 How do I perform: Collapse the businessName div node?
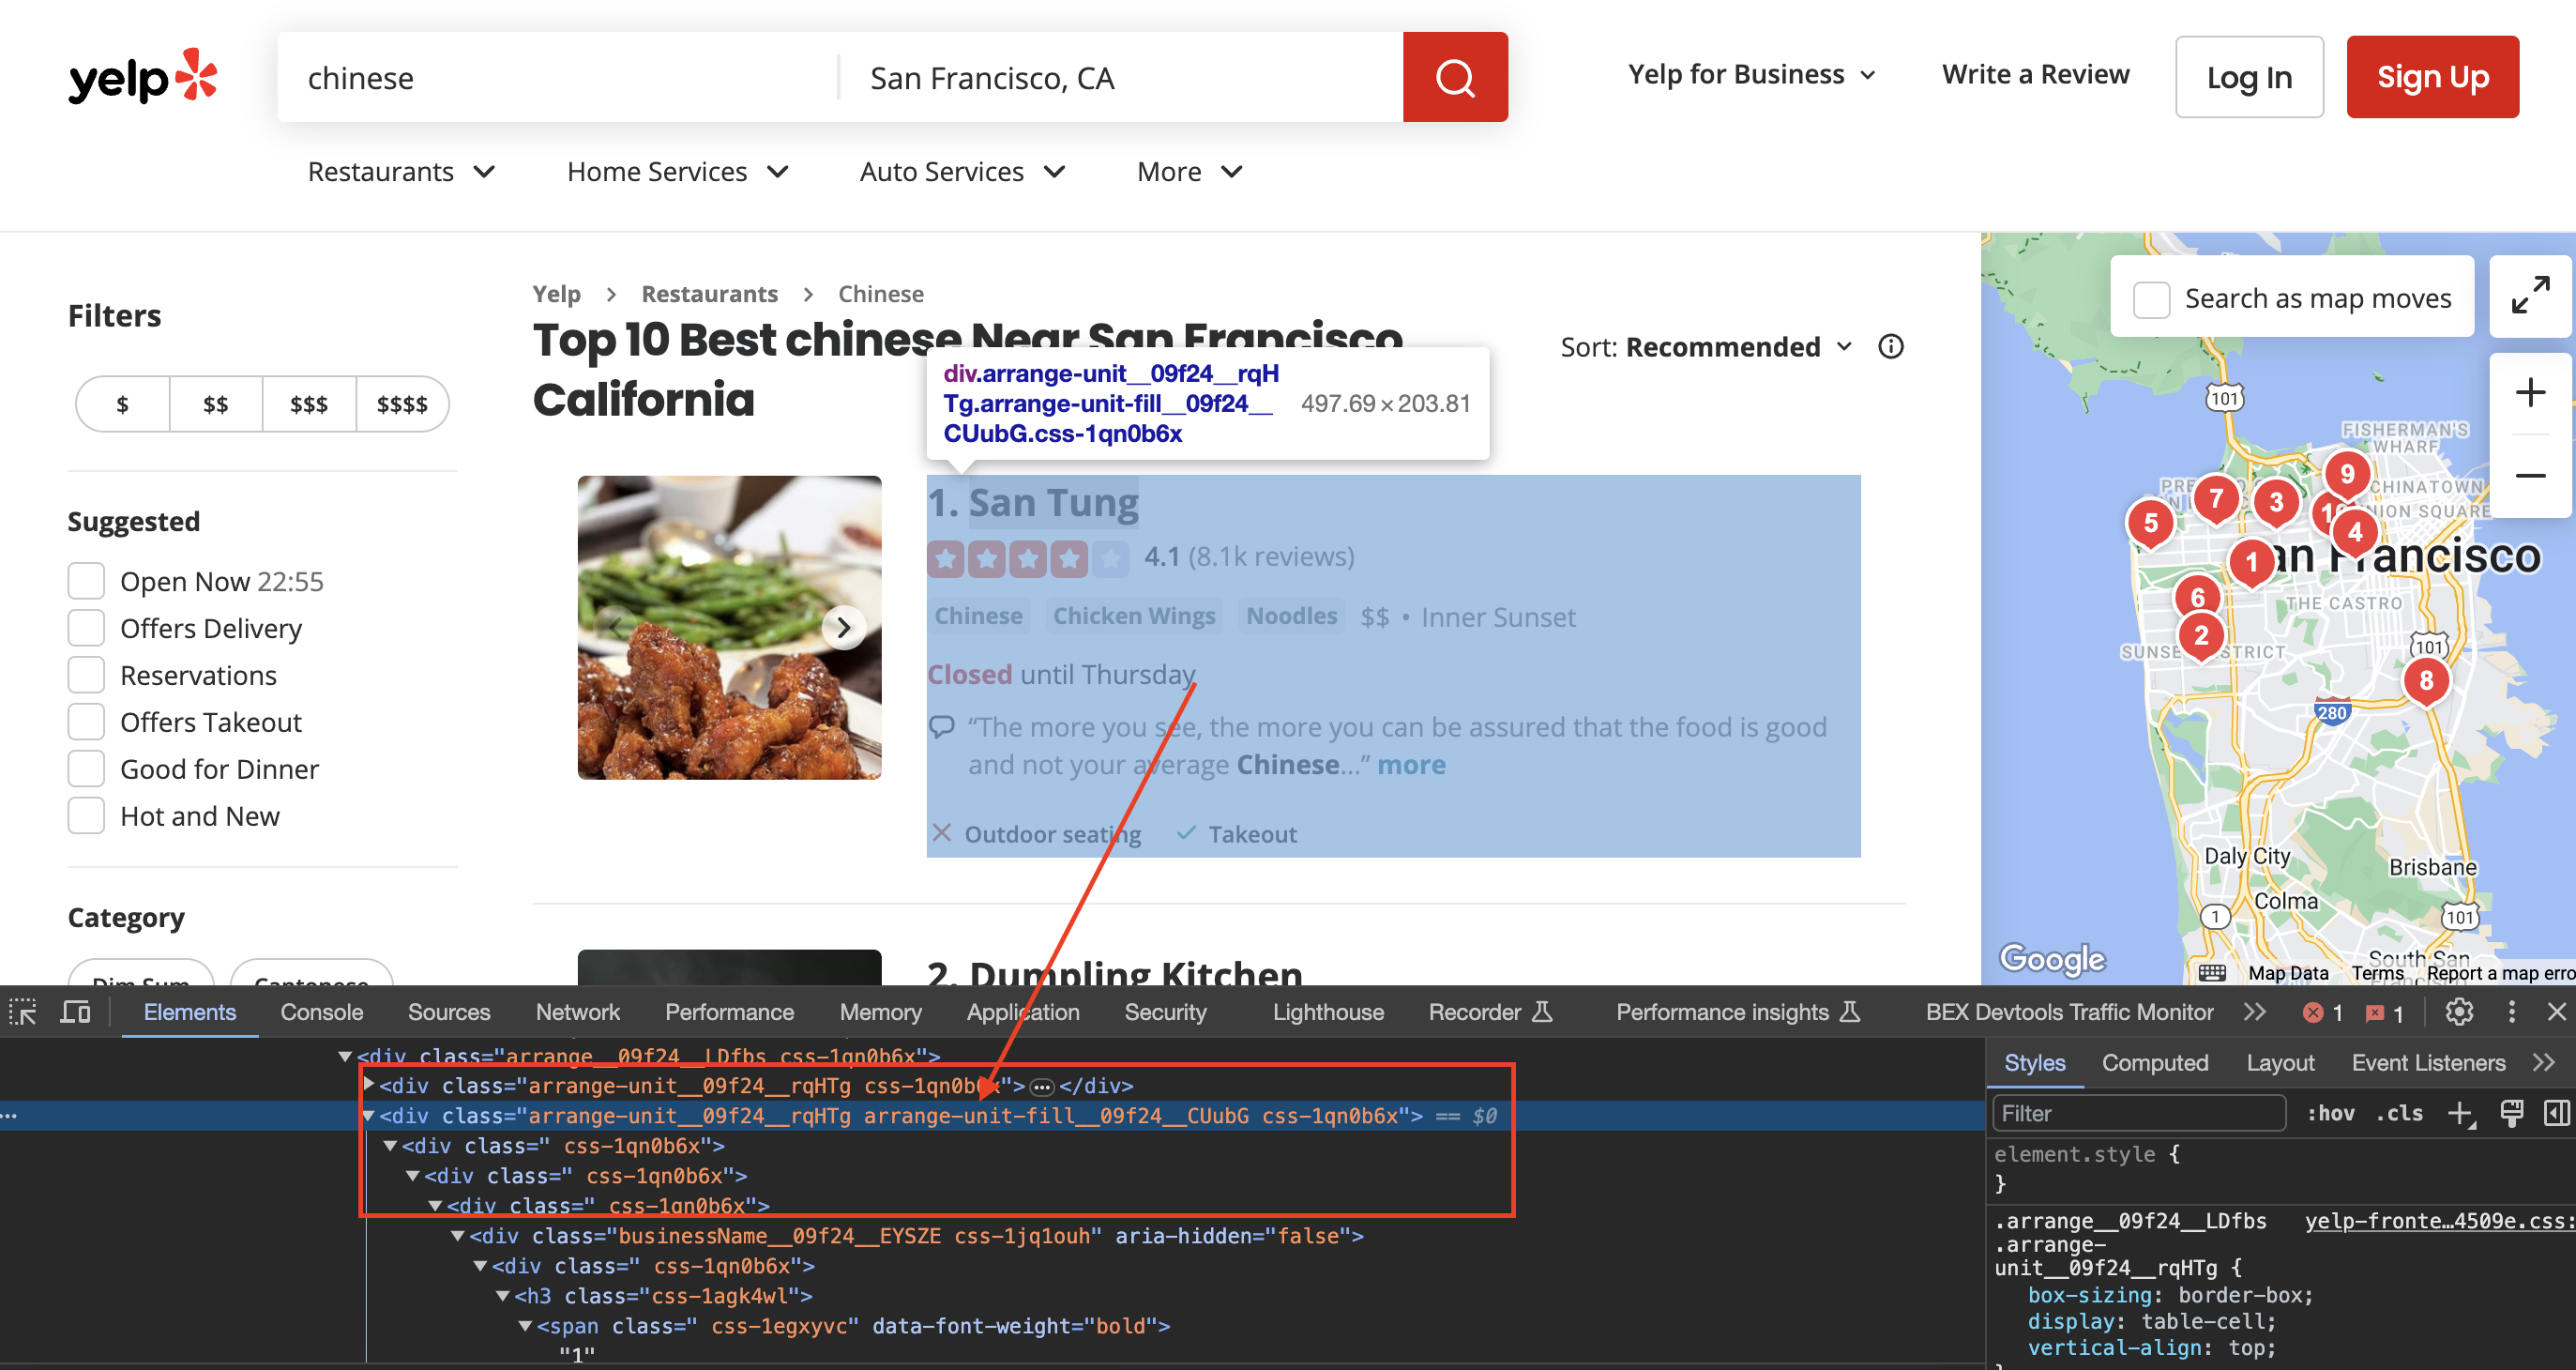coord(458,1236)
